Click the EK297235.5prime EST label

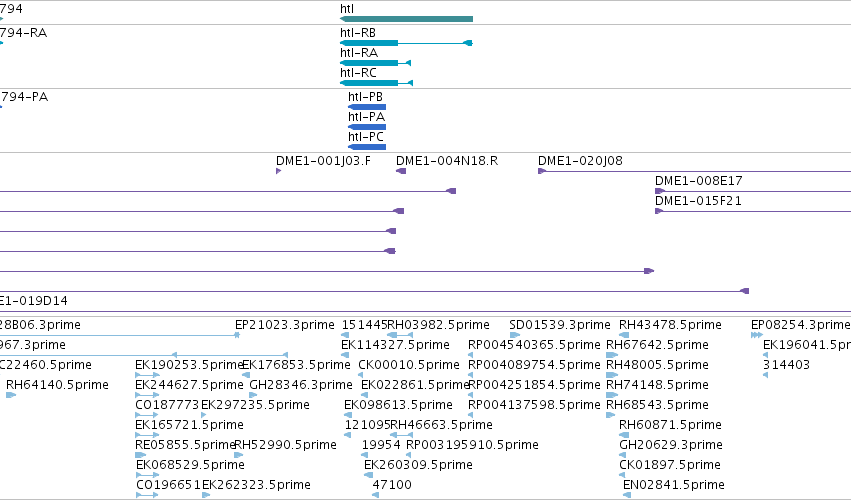(255, 405)
